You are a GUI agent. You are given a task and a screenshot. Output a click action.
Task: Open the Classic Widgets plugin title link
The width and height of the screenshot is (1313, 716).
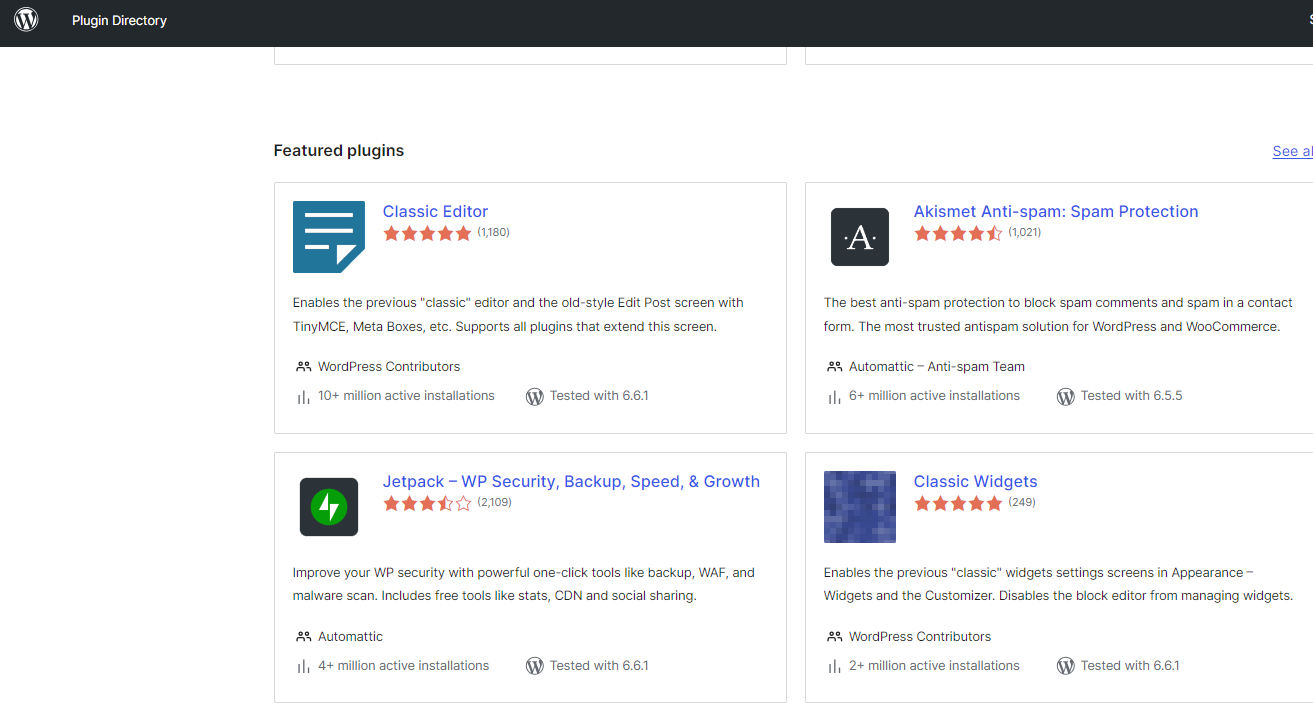(975, 481)
